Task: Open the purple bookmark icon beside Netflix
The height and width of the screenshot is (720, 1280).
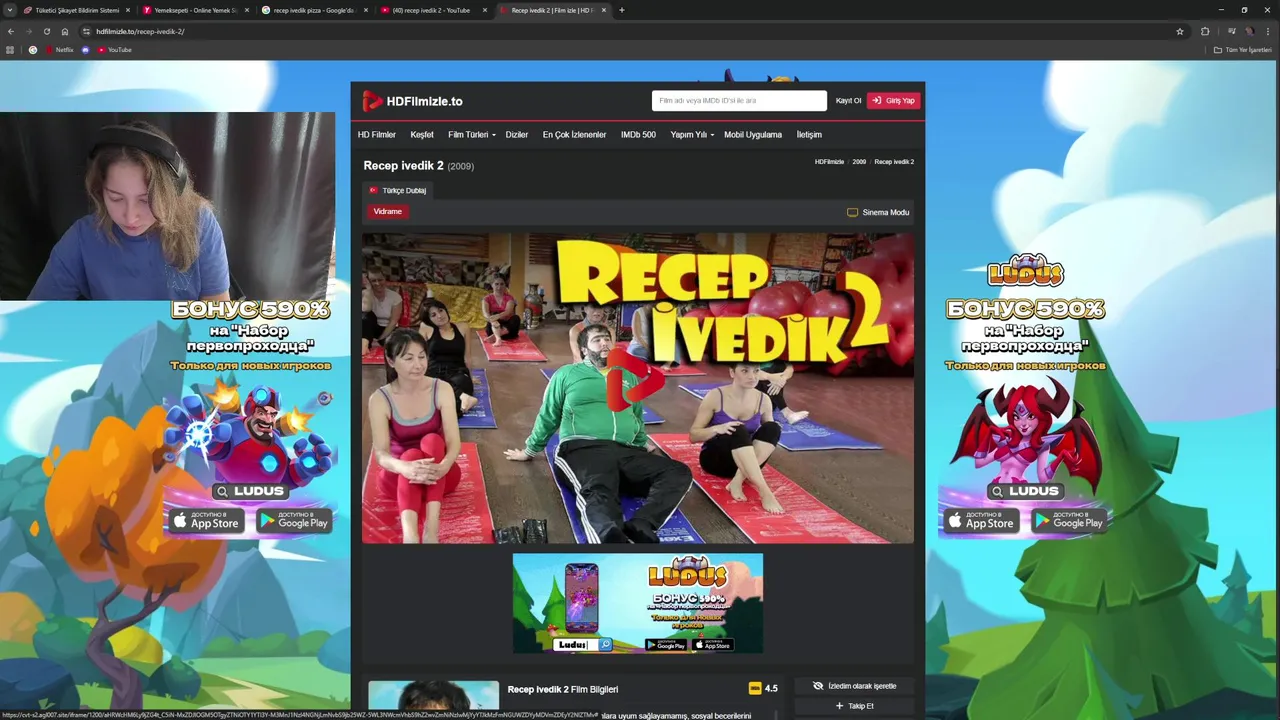Action: click(x=85, y=50)
